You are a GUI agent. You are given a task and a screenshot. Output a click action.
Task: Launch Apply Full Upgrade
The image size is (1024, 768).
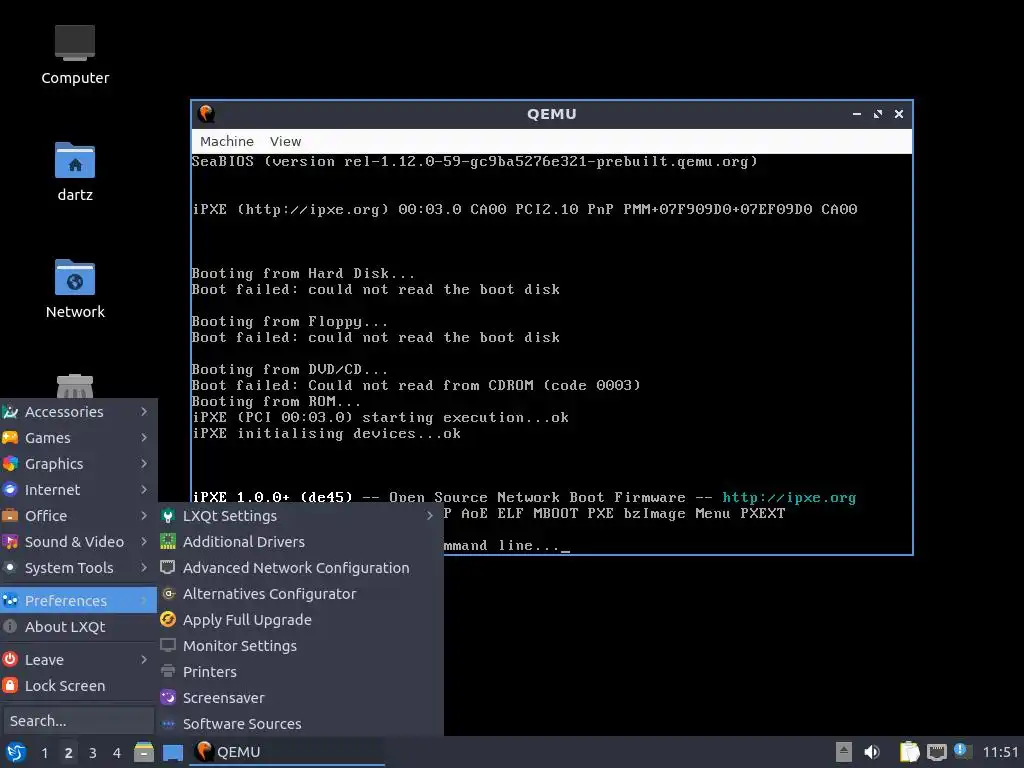click(300, 620)
